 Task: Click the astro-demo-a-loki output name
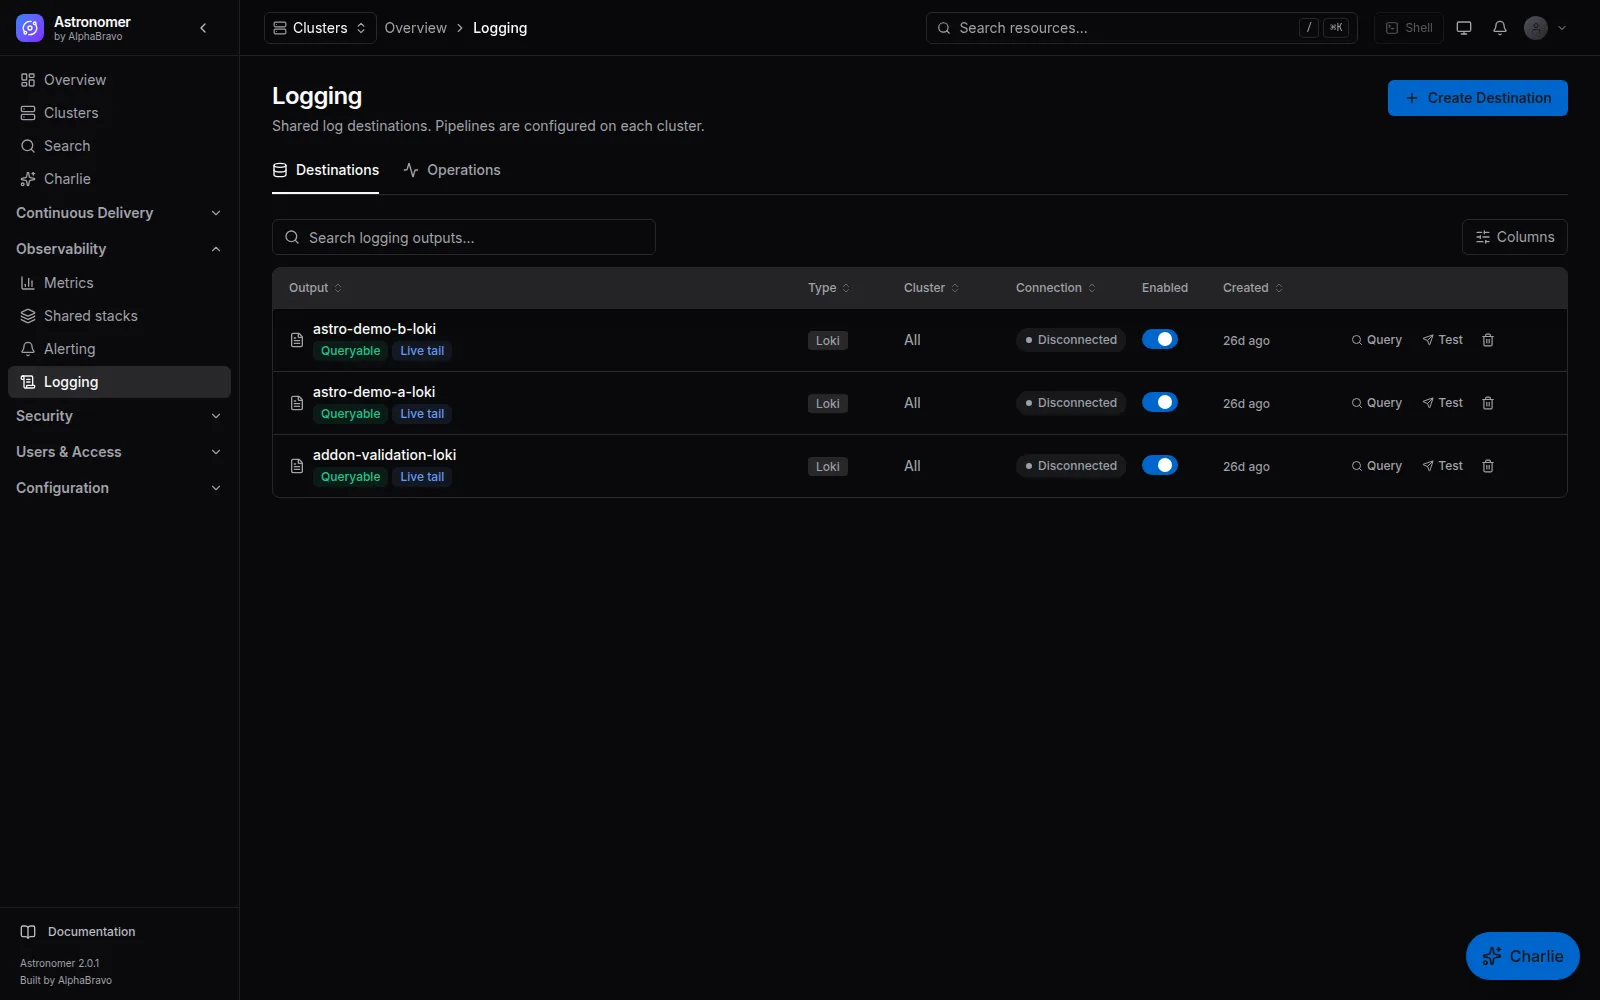coord(374,392)
